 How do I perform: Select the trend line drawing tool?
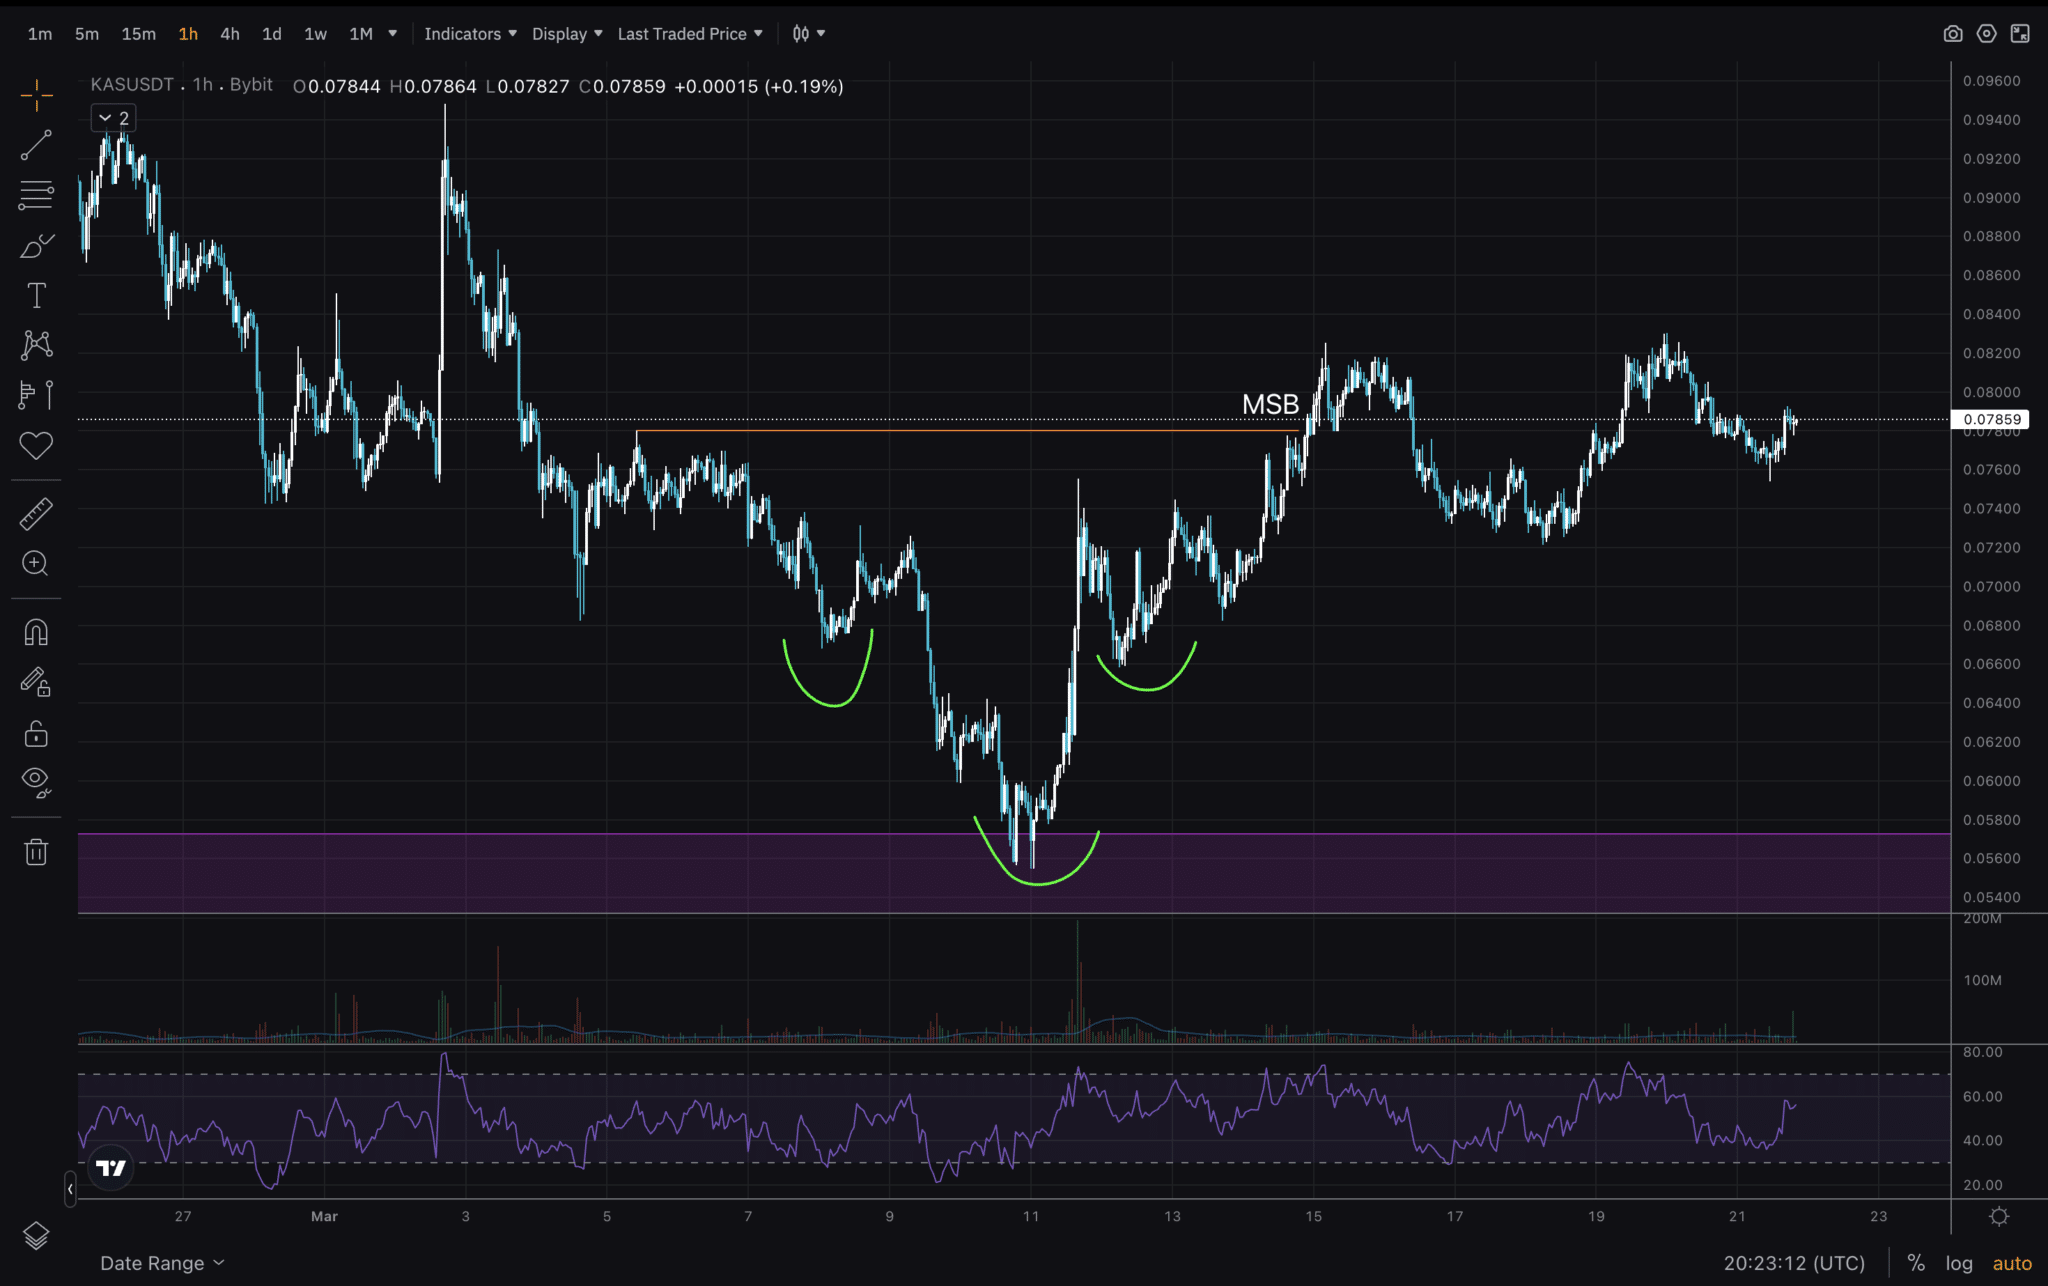point(36,146)
